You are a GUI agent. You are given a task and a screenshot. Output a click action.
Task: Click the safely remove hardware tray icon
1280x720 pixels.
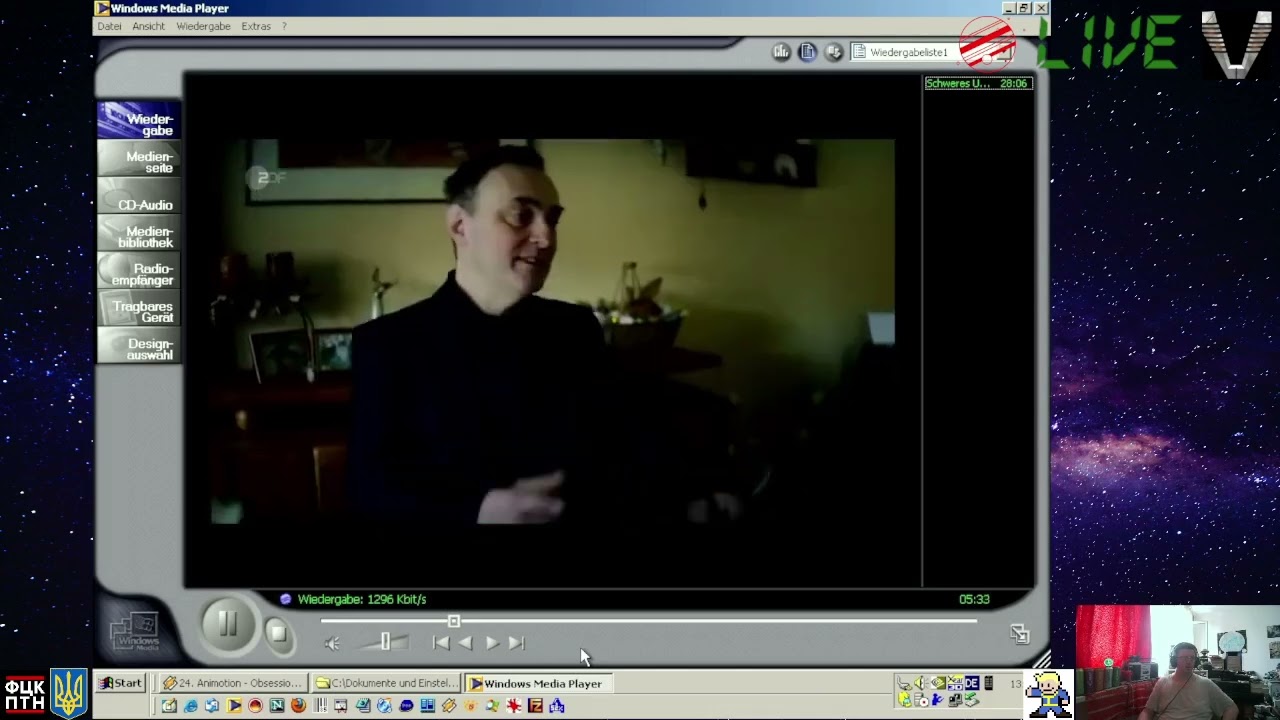click(x=905, y=684)
